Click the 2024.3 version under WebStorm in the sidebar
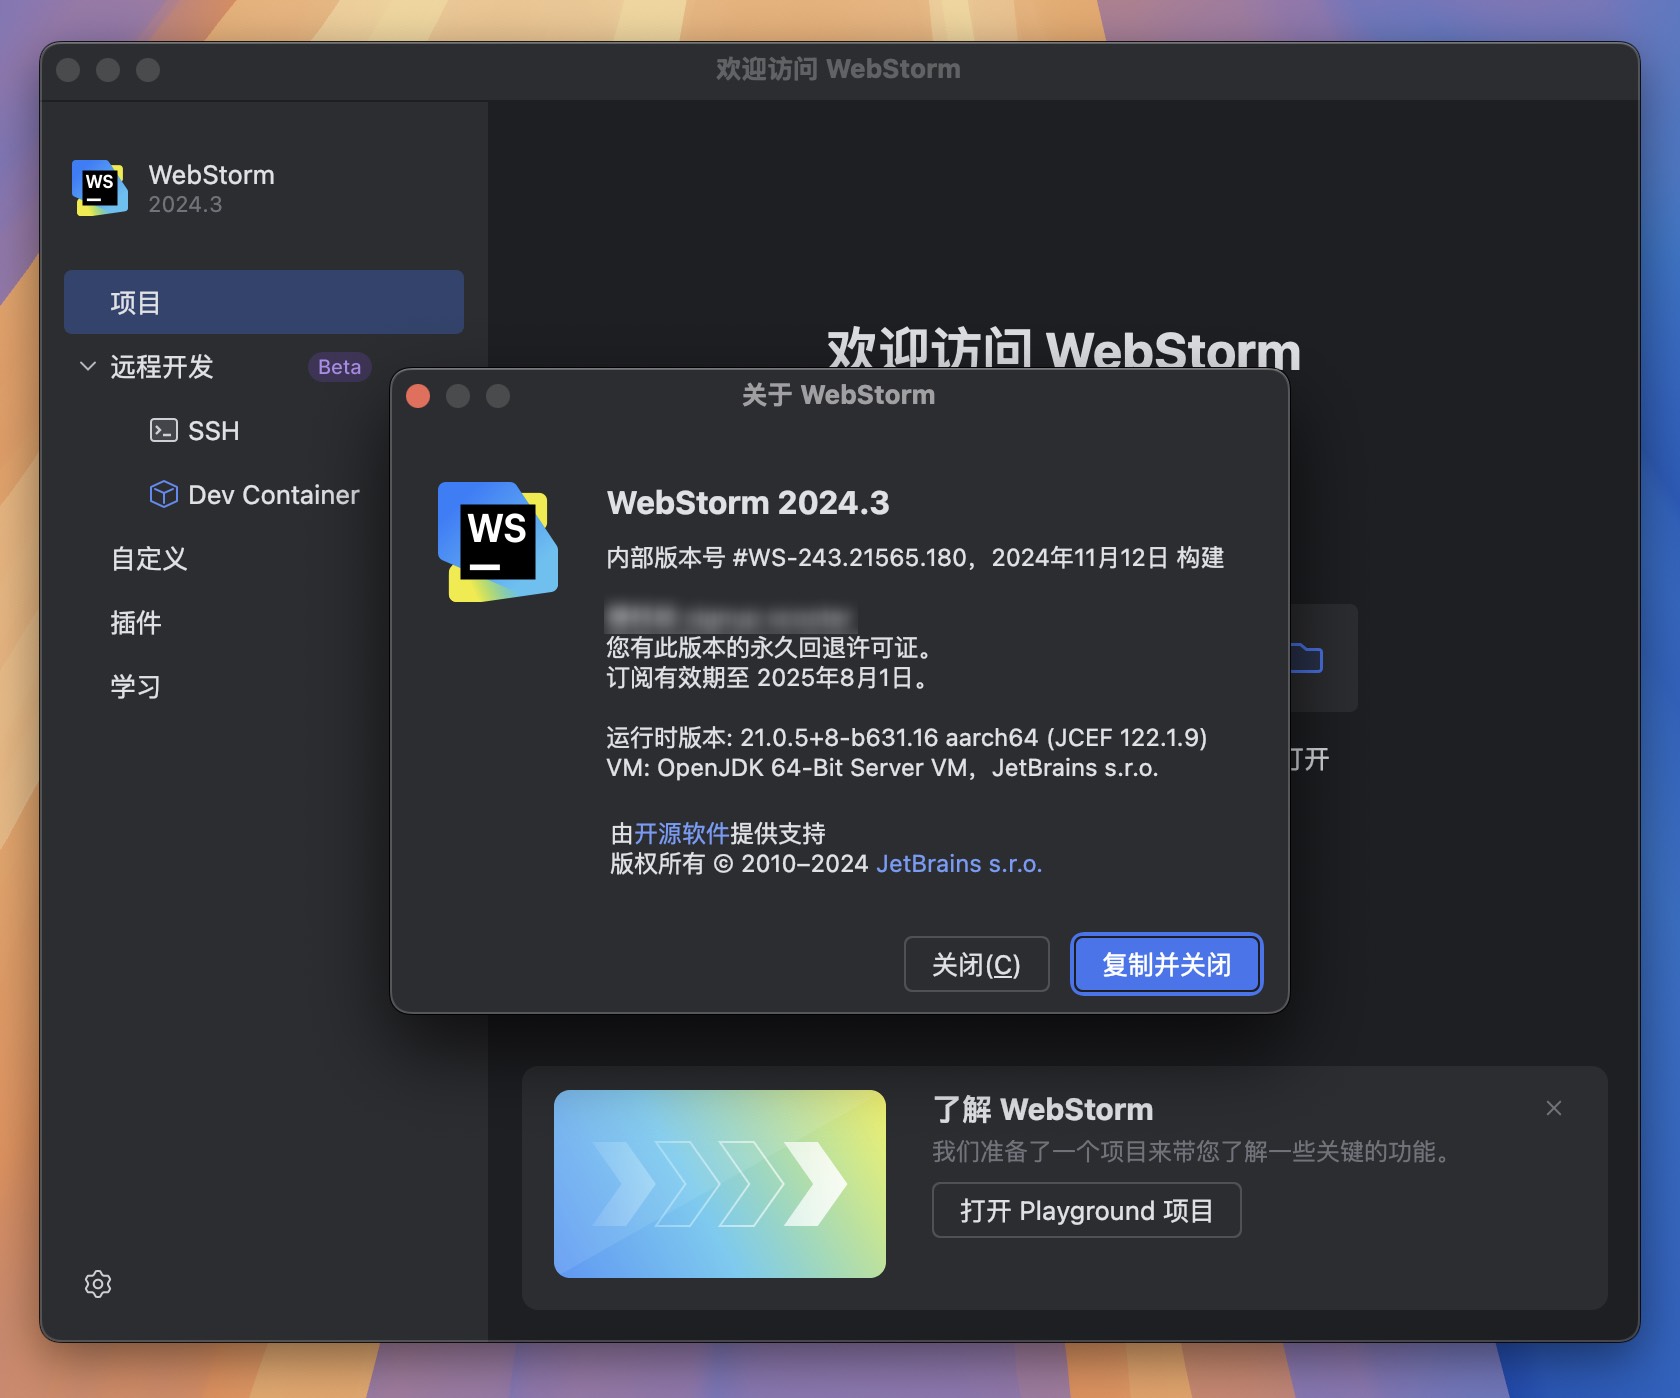Screen dimensions: 1680x1398 pos(185,205)
